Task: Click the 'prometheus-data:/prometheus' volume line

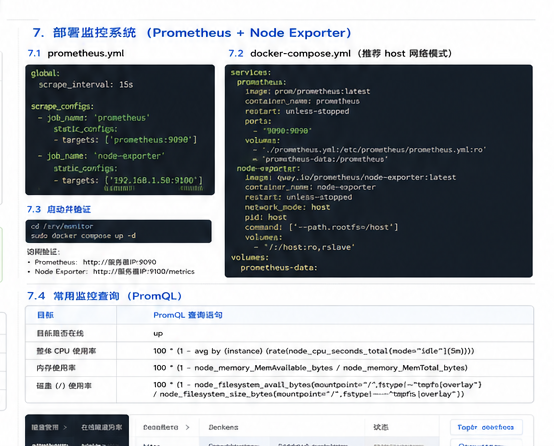Action: [320, 159]
